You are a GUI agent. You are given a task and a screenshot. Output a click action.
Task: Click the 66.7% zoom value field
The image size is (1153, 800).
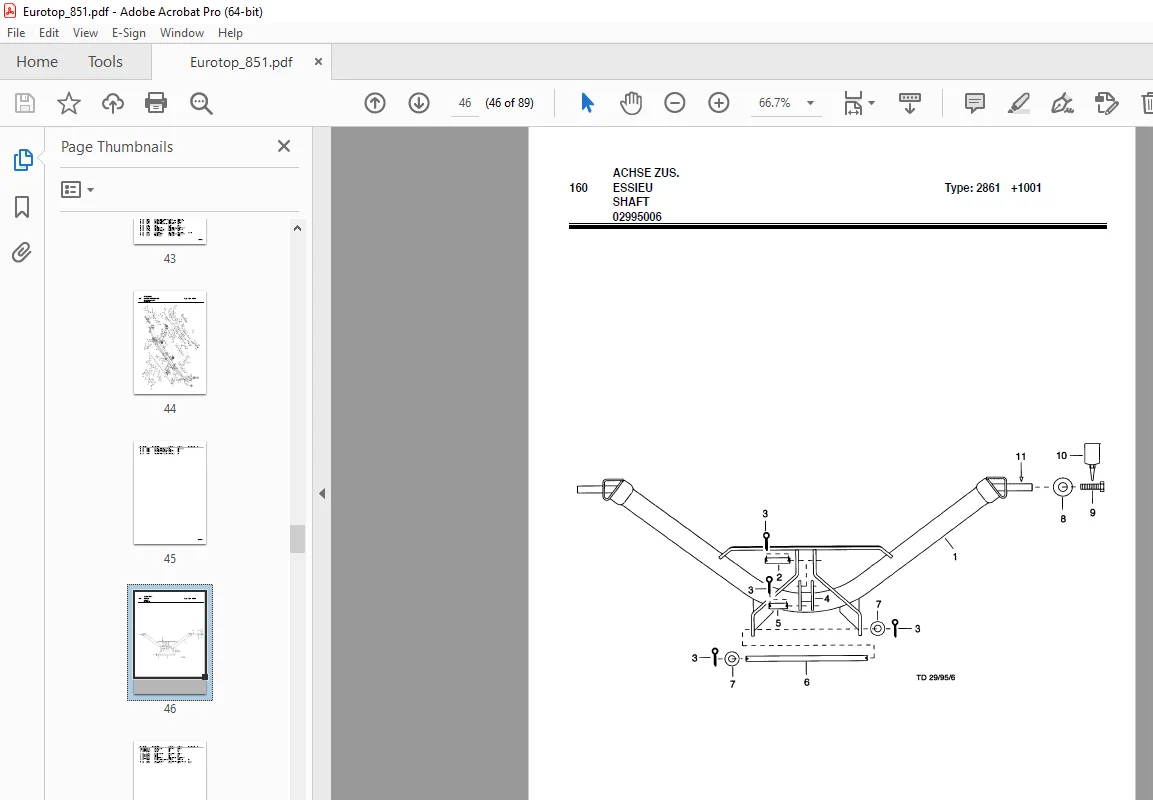pyautogui.click(x=775, y=103)
